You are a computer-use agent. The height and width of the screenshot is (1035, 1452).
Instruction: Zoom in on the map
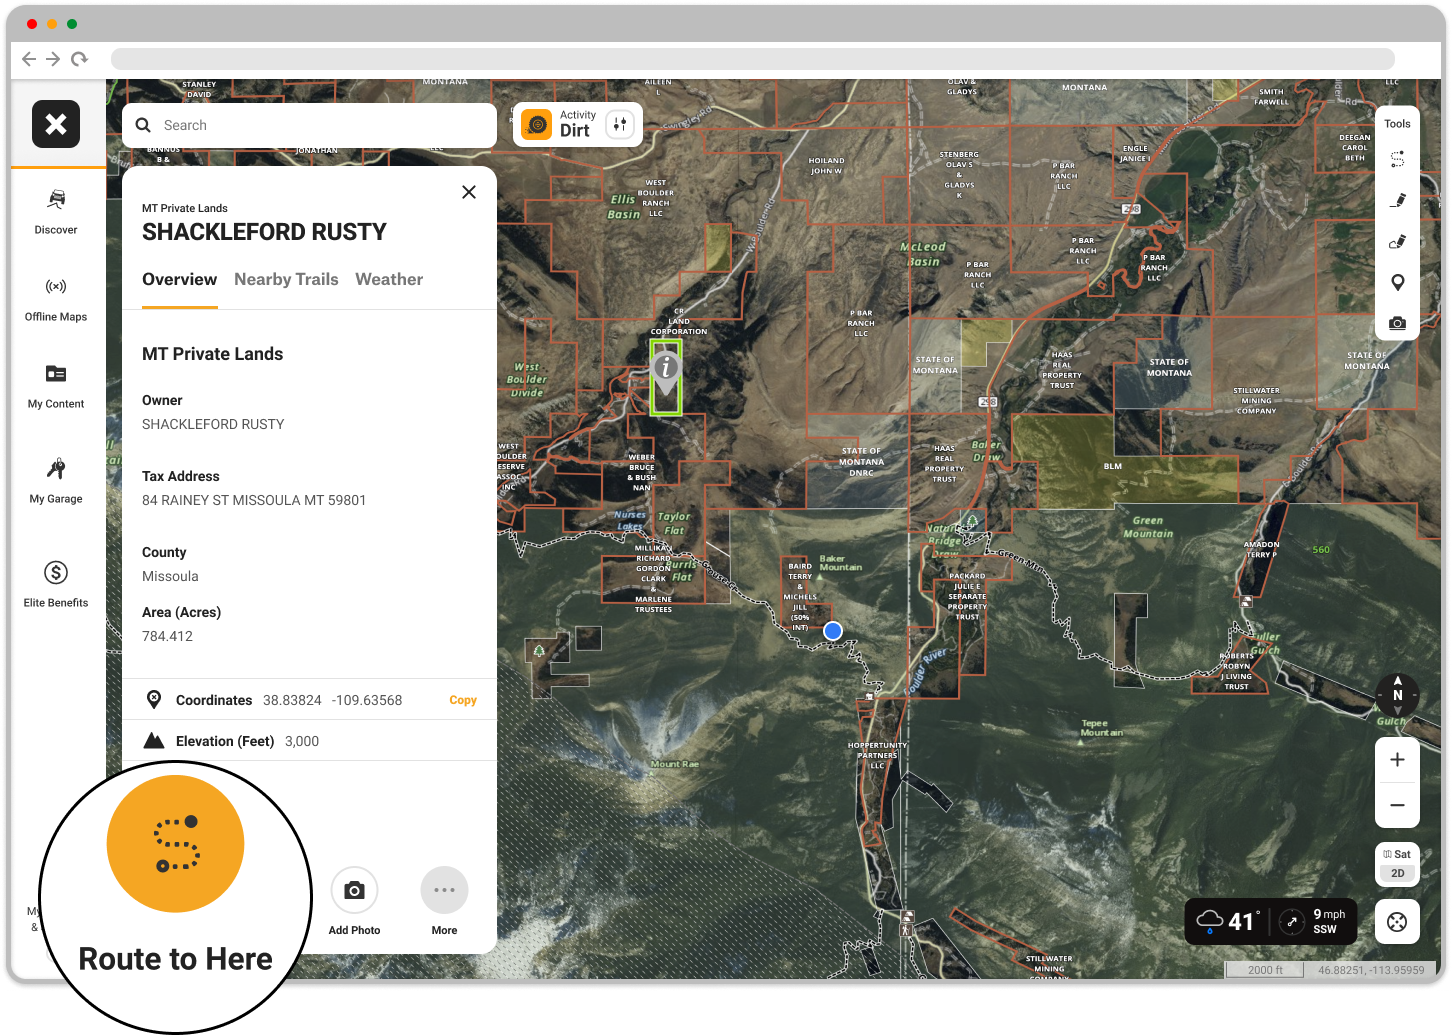click(1397, 760)
